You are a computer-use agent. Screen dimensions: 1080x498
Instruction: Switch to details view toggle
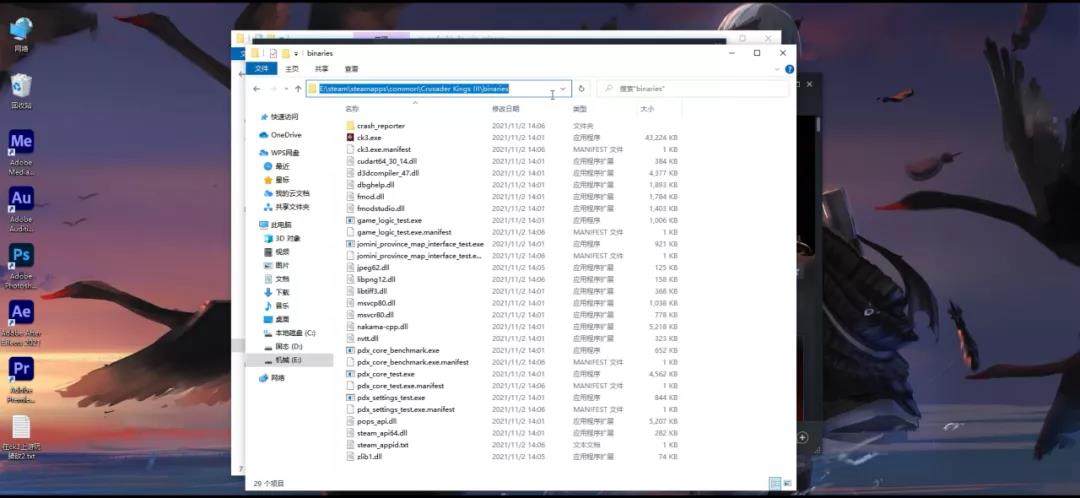click(x=775, y=483)
